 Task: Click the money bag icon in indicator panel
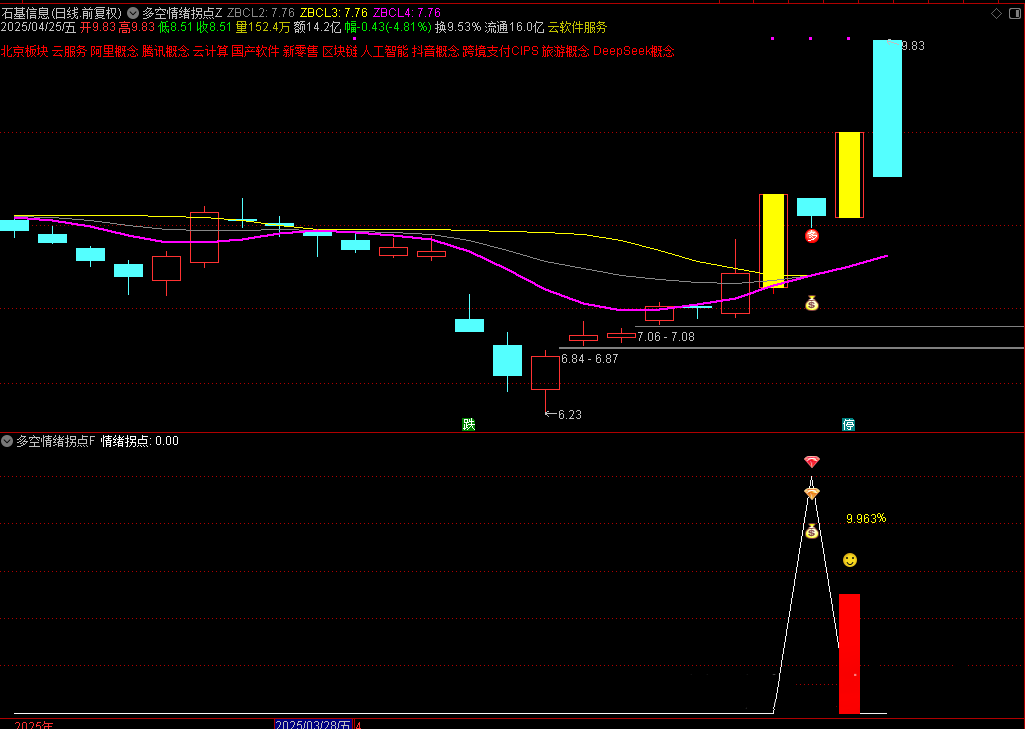(x=811, y=531)
